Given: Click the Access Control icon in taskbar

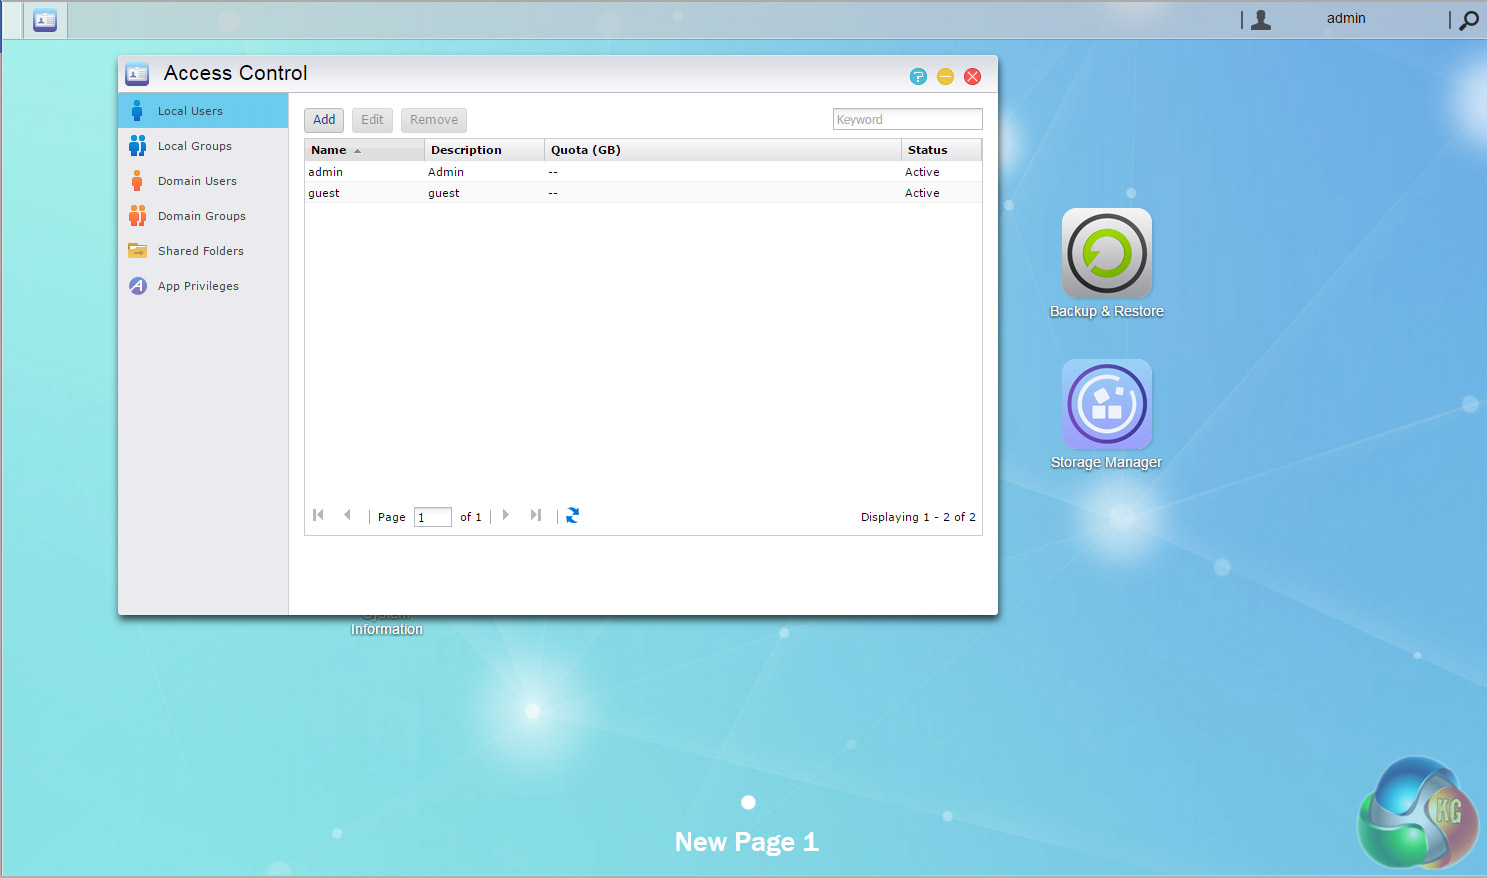Looking at the screenshot, I should point(45,20).
